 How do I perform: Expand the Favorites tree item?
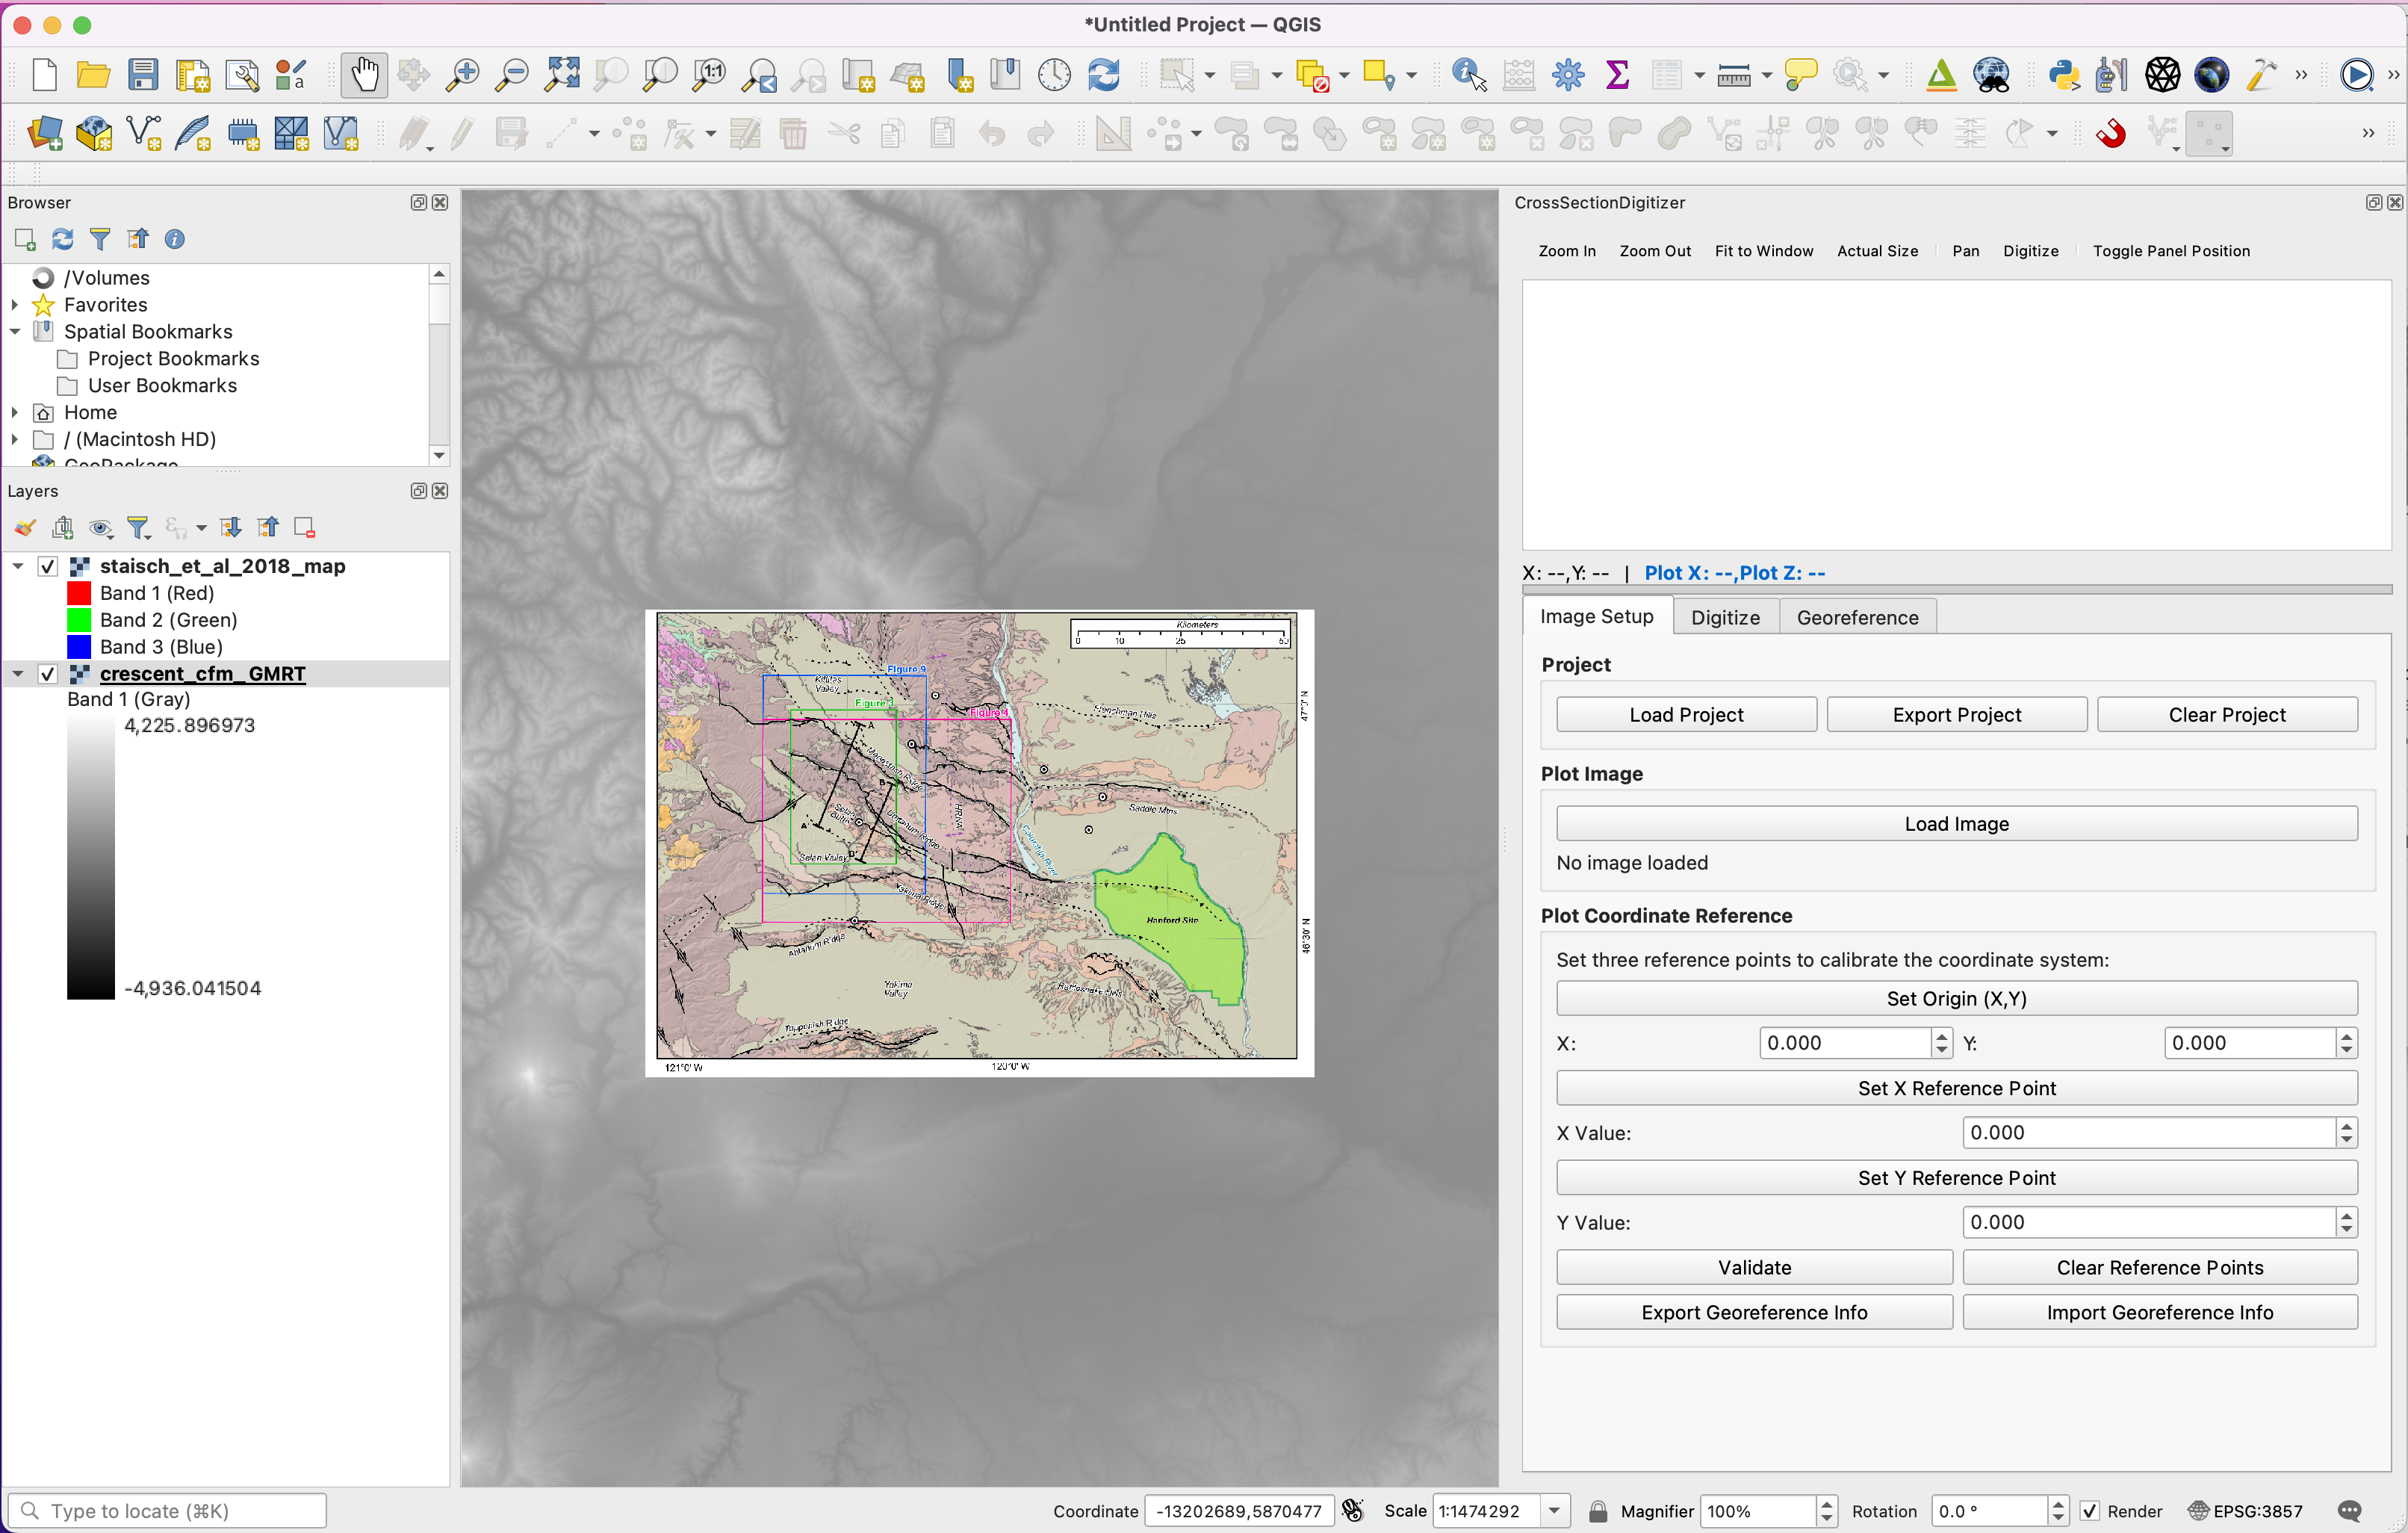15,305
